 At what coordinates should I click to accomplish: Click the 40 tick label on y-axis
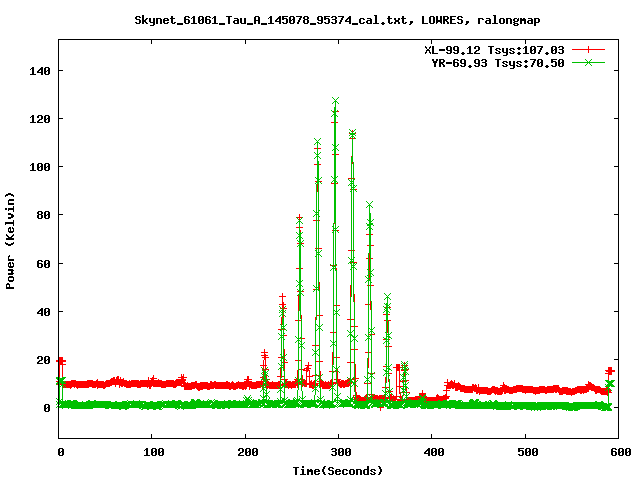click(x=43, y=311)
